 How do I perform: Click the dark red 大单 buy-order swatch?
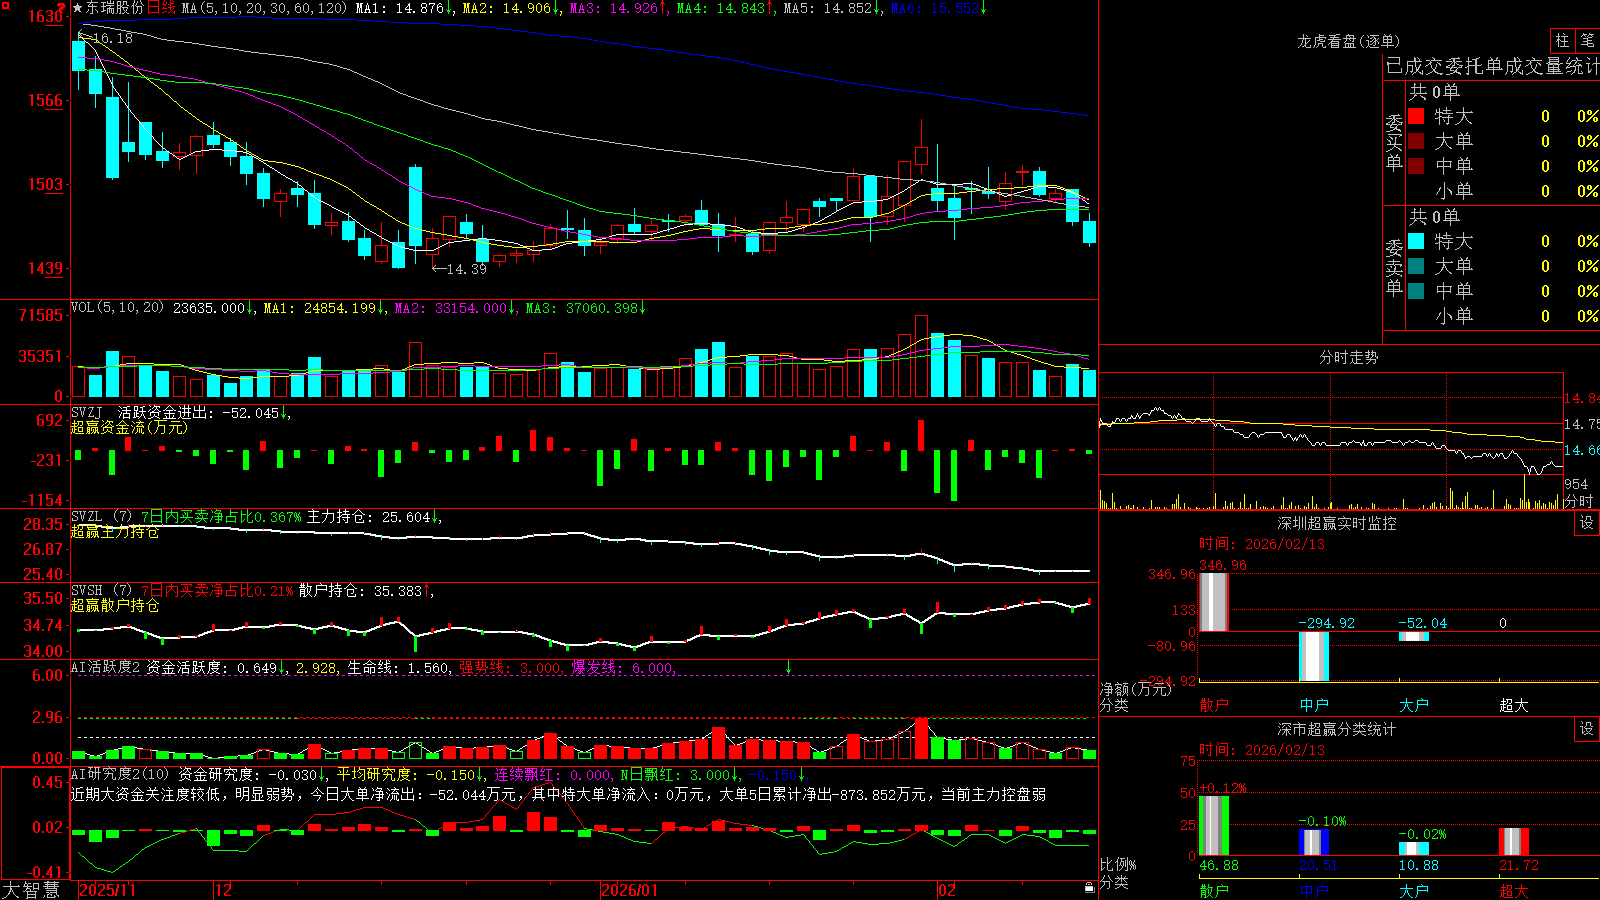(x=1416, y=141)
